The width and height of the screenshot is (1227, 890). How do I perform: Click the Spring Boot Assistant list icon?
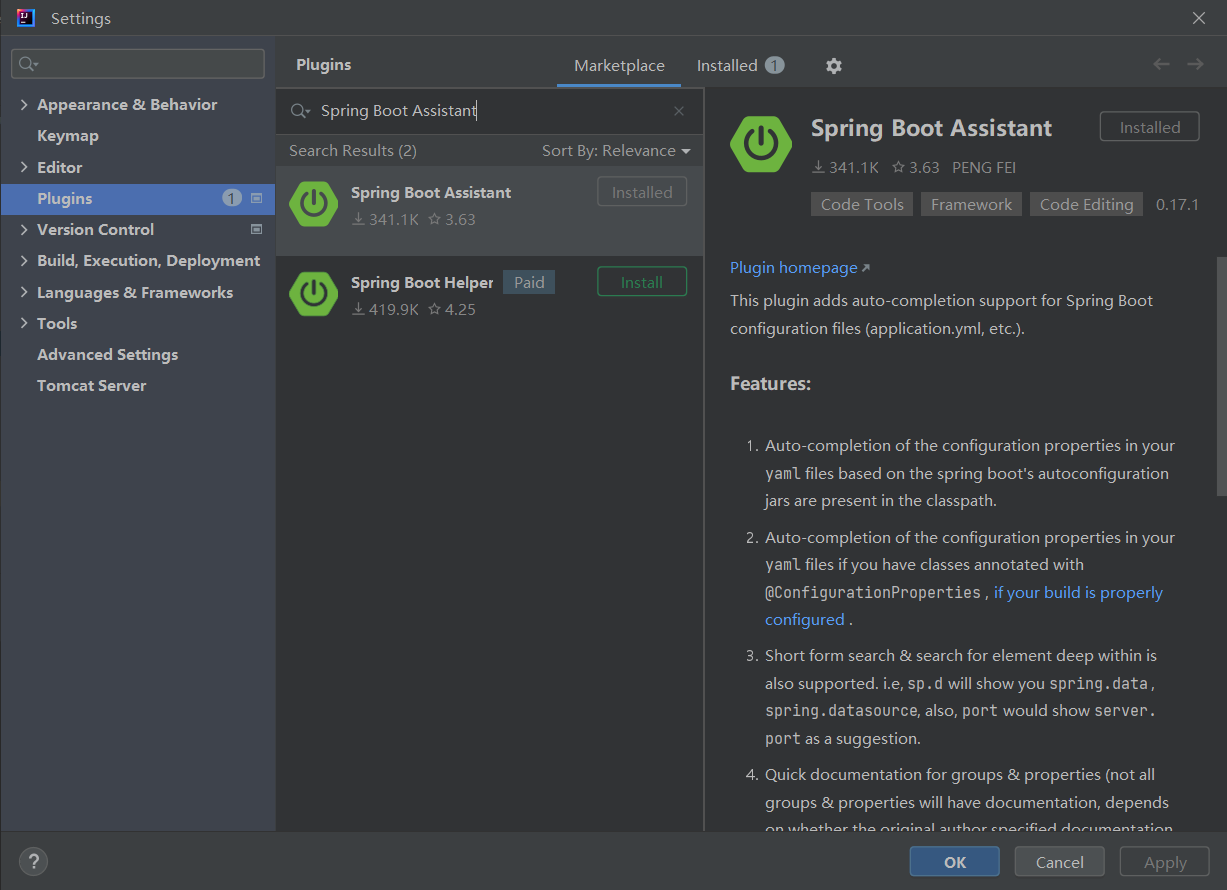click(x=313, y=203)
